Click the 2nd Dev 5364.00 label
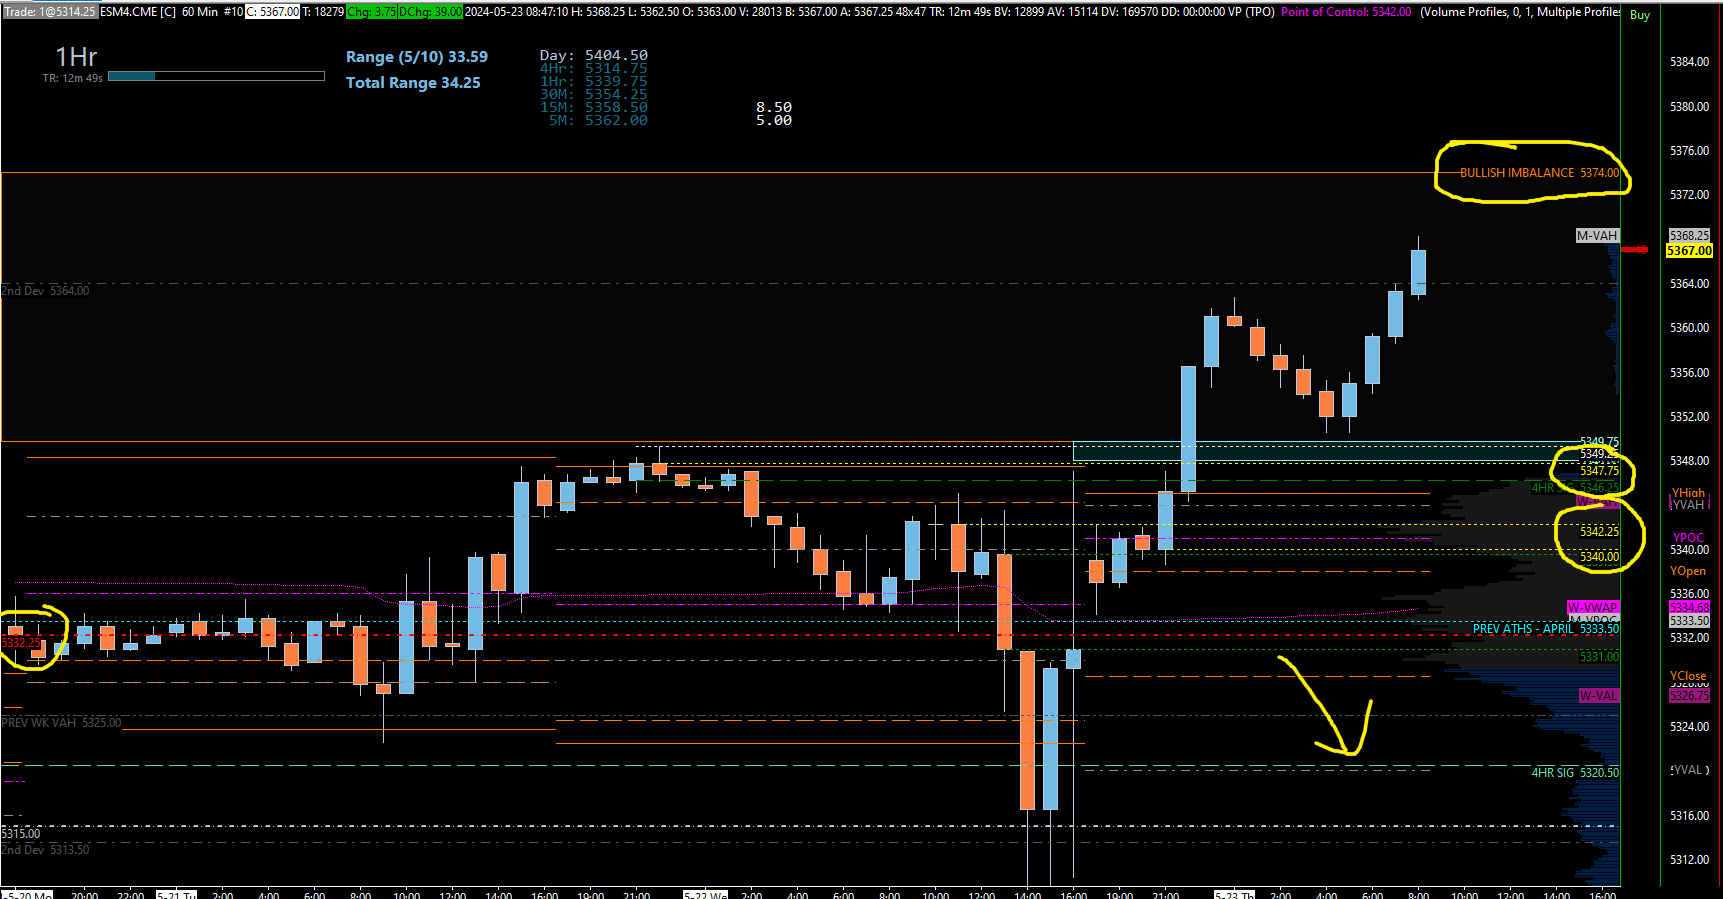The width and height of the screenshot is (1723, 899). [x=46, y=291]
